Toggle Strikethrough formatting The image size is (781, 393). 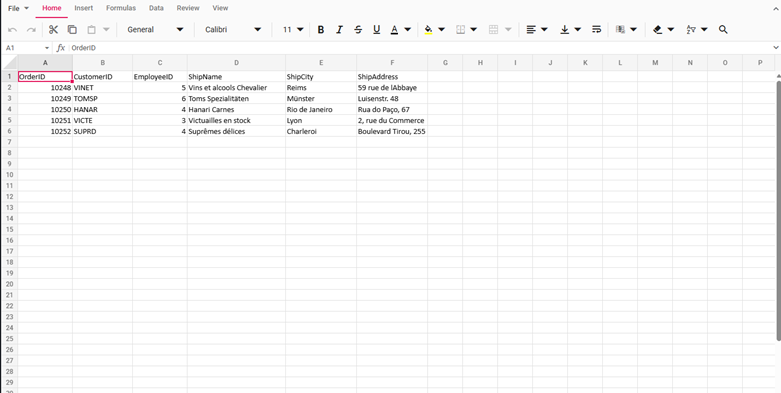coord(358,29)
